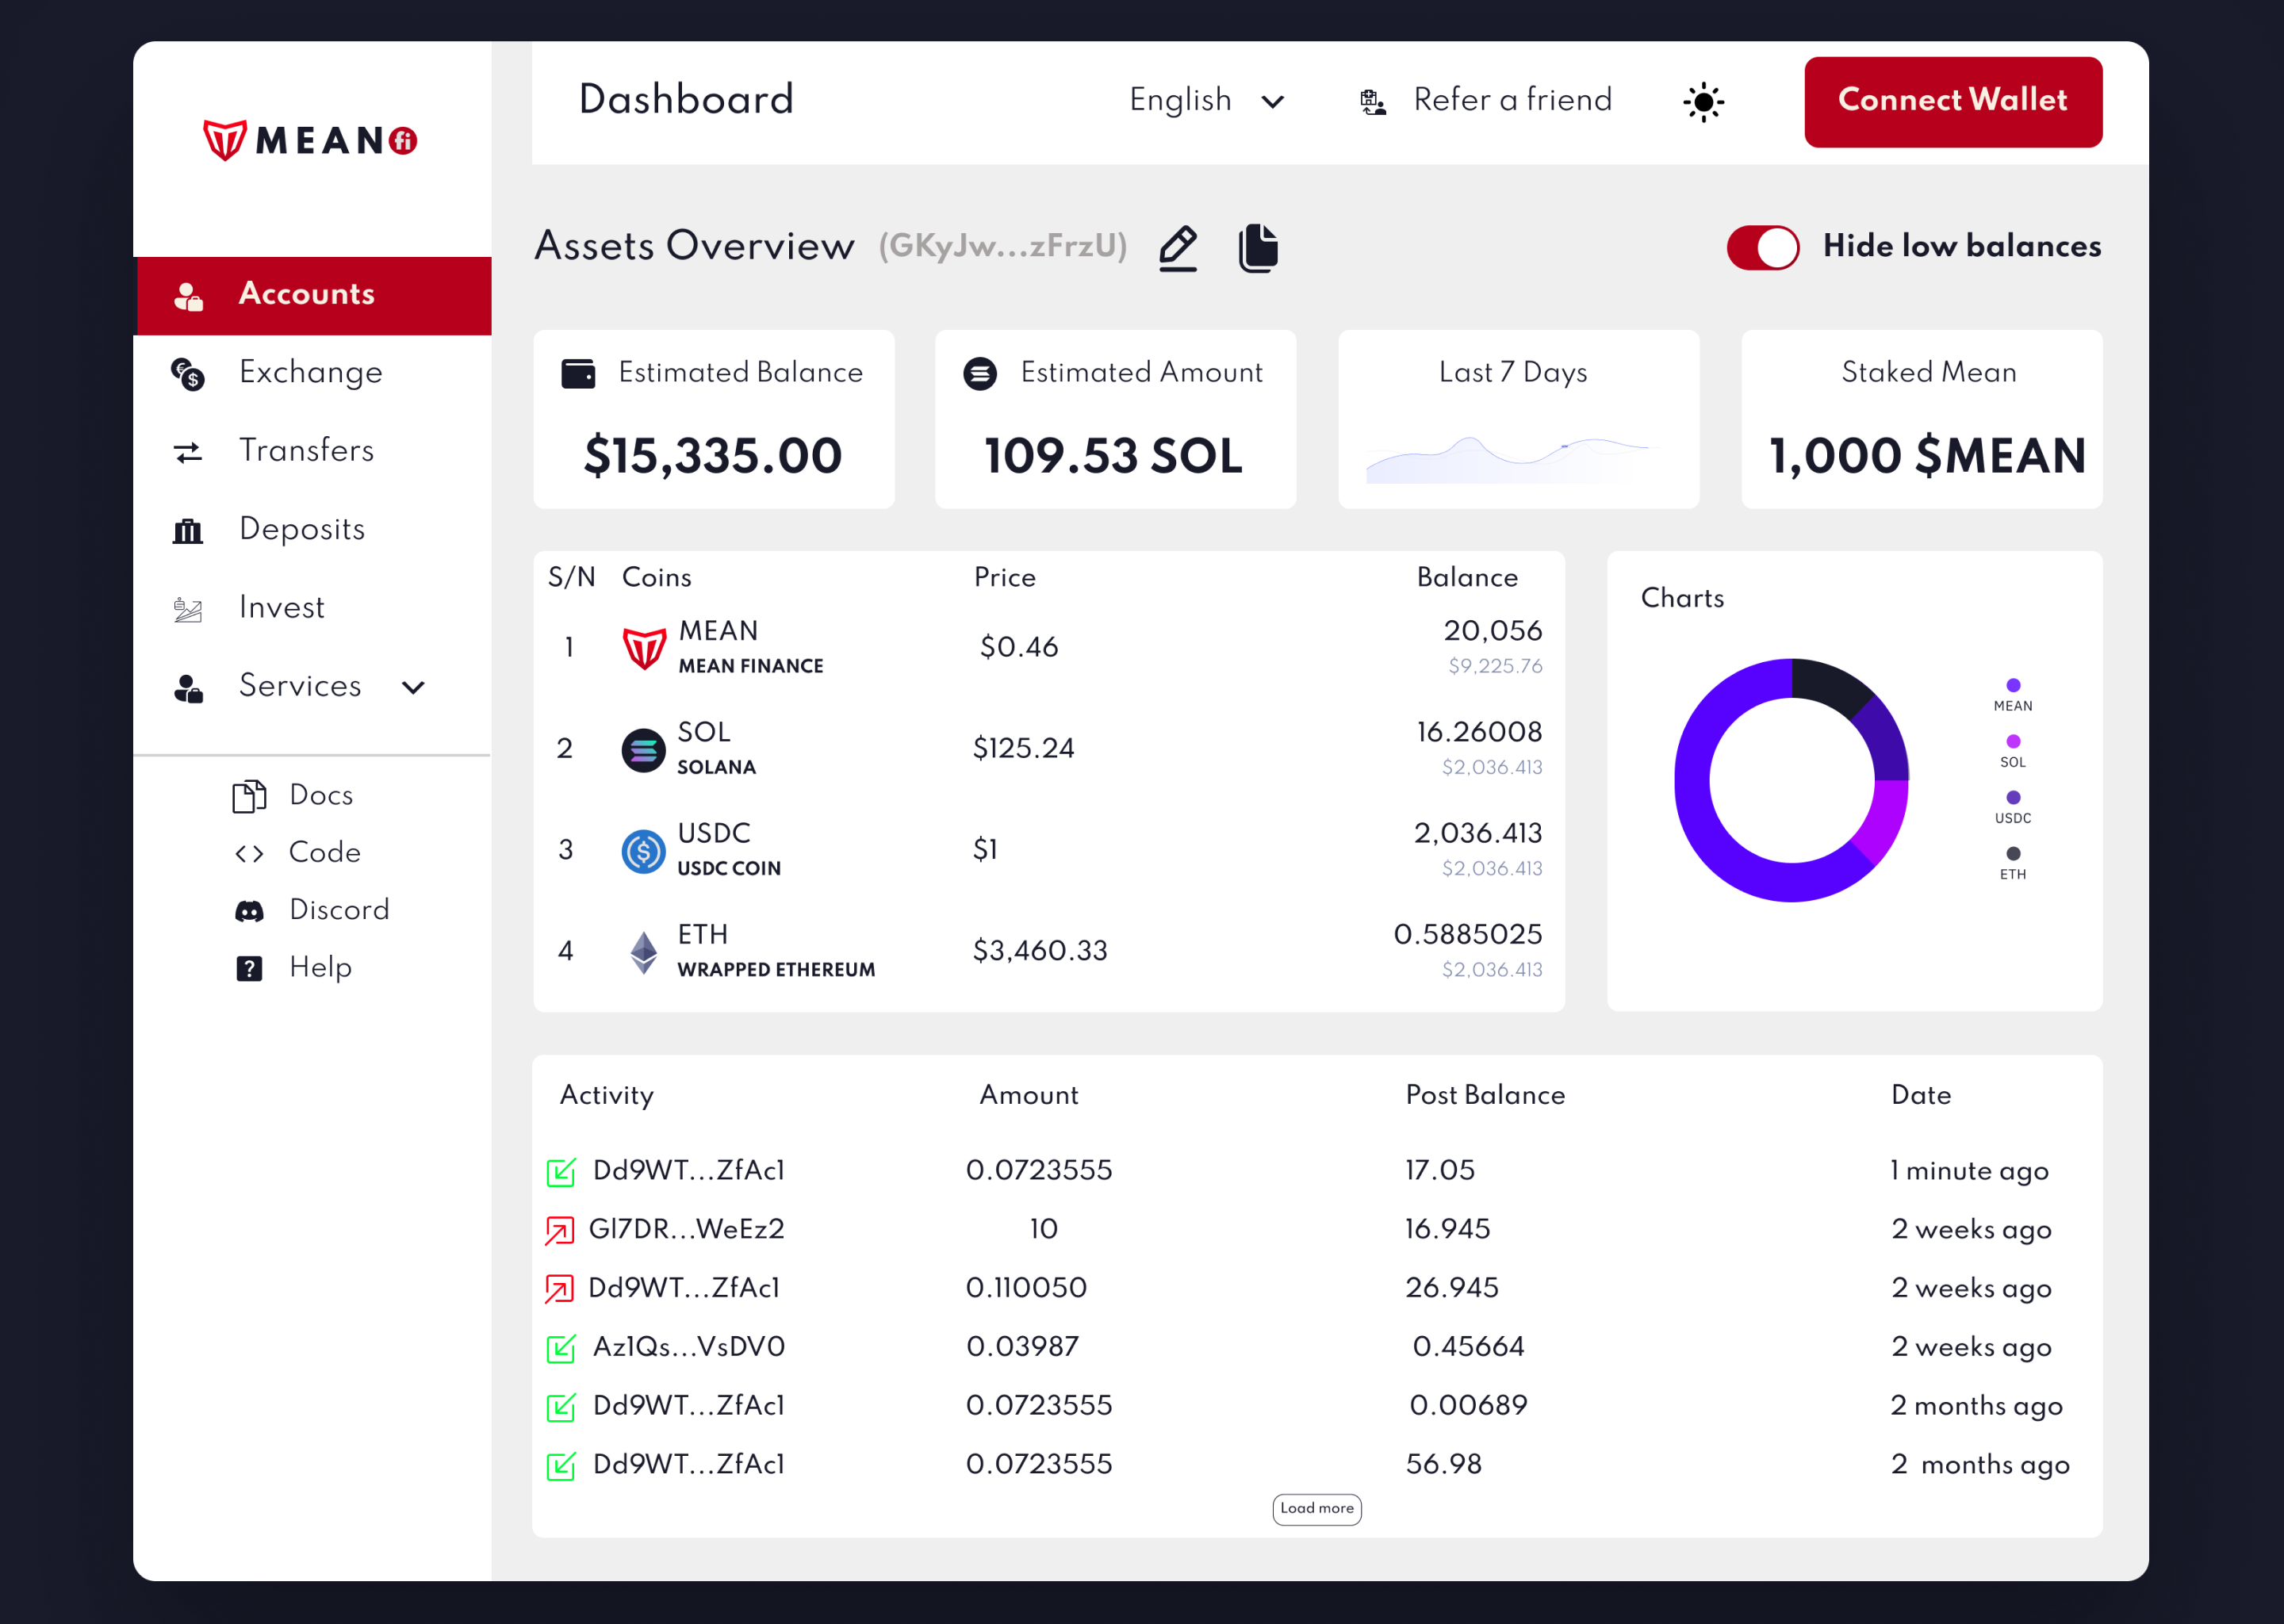Copy wallet address with the copy icon

1258,248
